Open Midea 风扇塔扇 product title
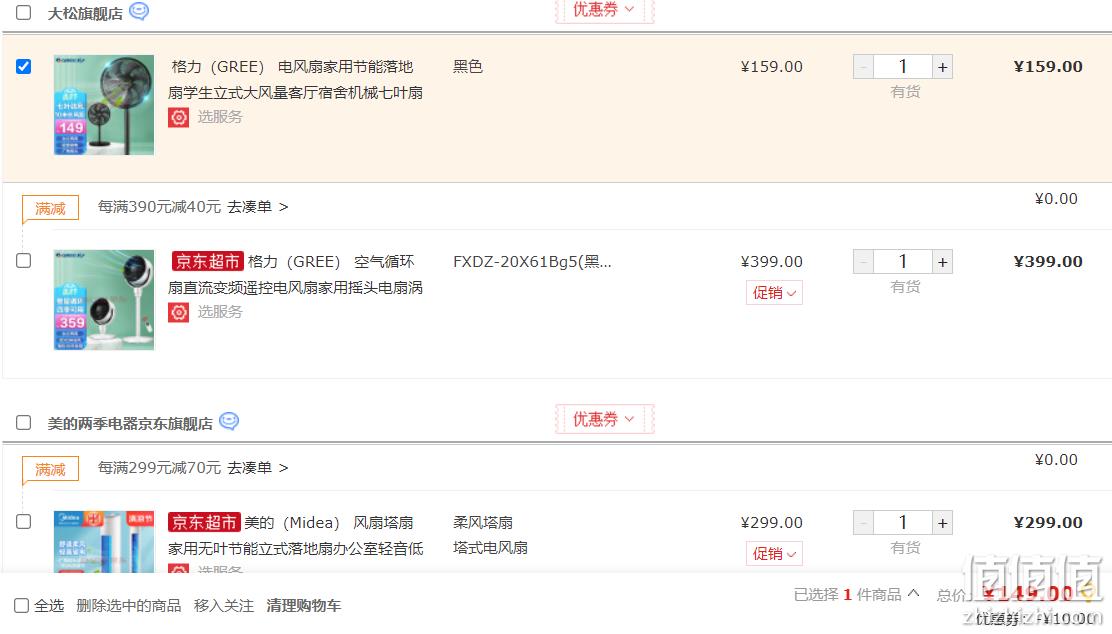 click(295, 535)
